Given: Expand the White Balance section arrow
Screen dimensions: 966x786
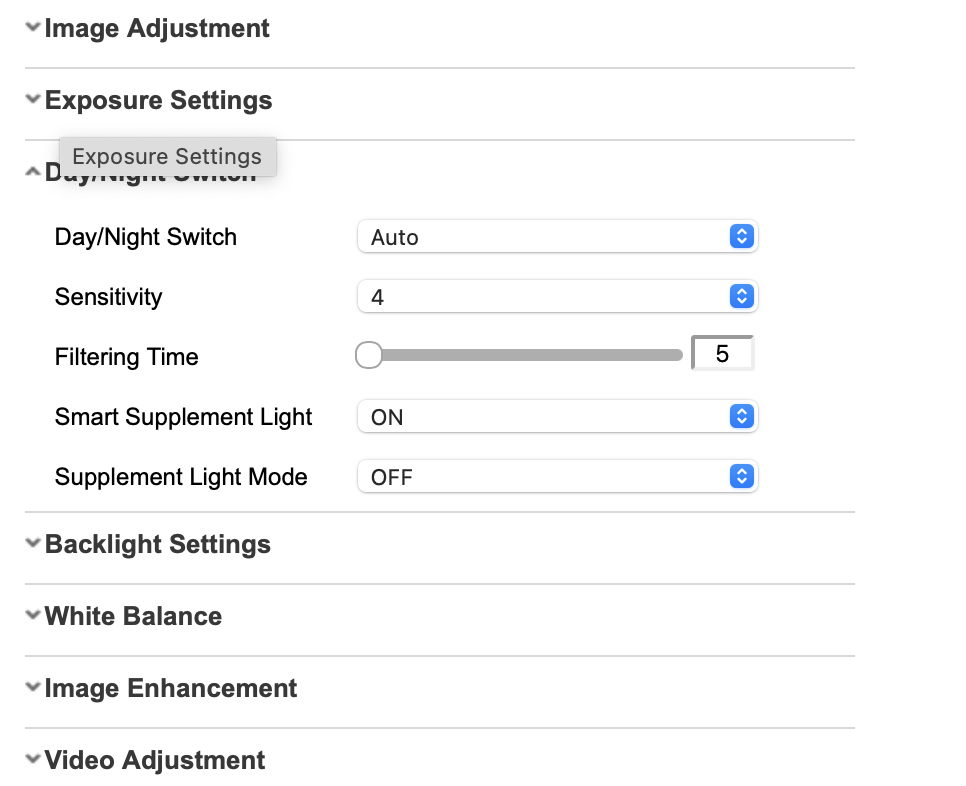Looking at the screenshot, I should click(x=34, y=616).
